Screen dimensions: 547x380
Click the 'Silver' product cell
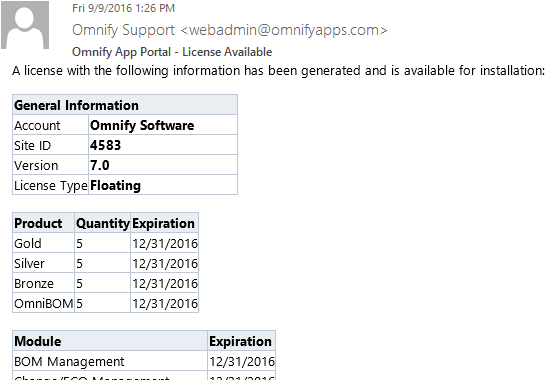coord(43,263)
